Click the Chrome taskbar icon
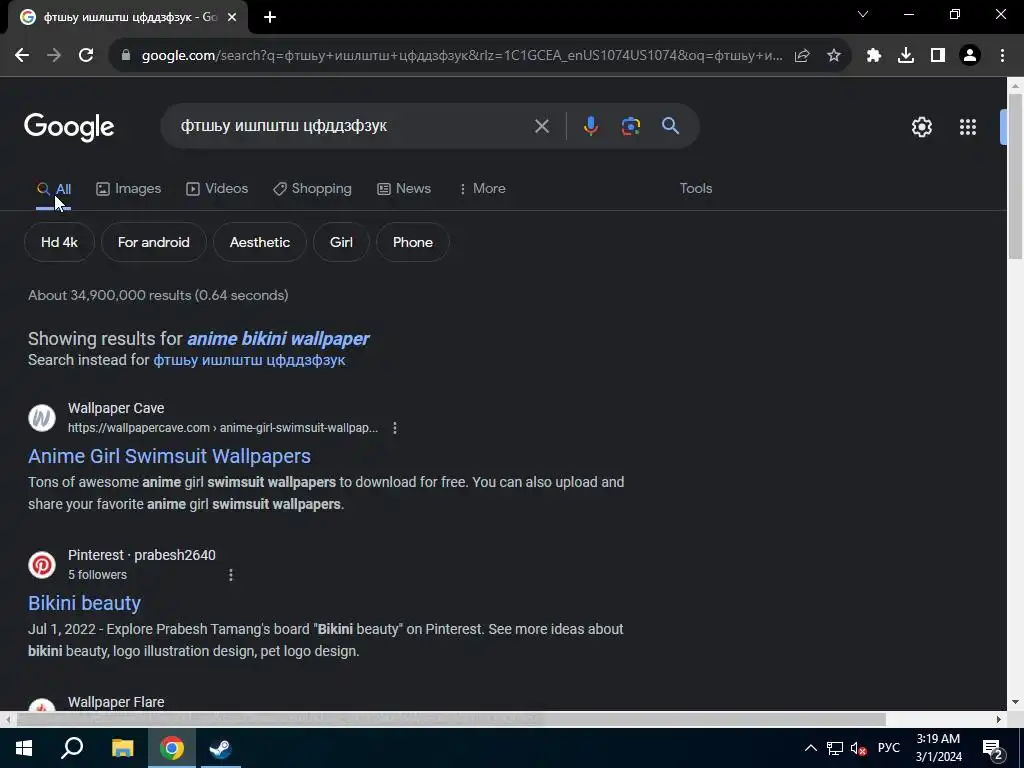Viewport: 1024px width, 768px height. click(172, 748)
